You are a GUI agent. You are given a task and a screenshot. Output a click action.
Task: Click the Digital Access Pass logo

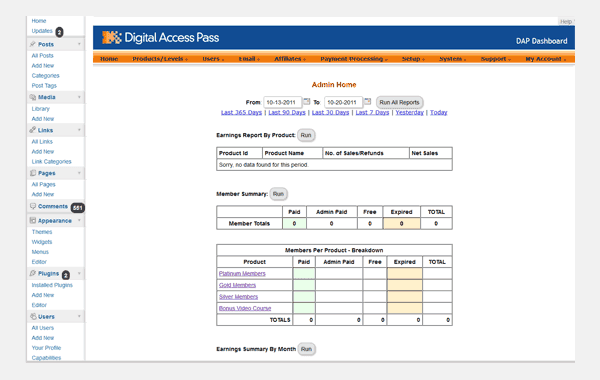click(x=160, y=38)
